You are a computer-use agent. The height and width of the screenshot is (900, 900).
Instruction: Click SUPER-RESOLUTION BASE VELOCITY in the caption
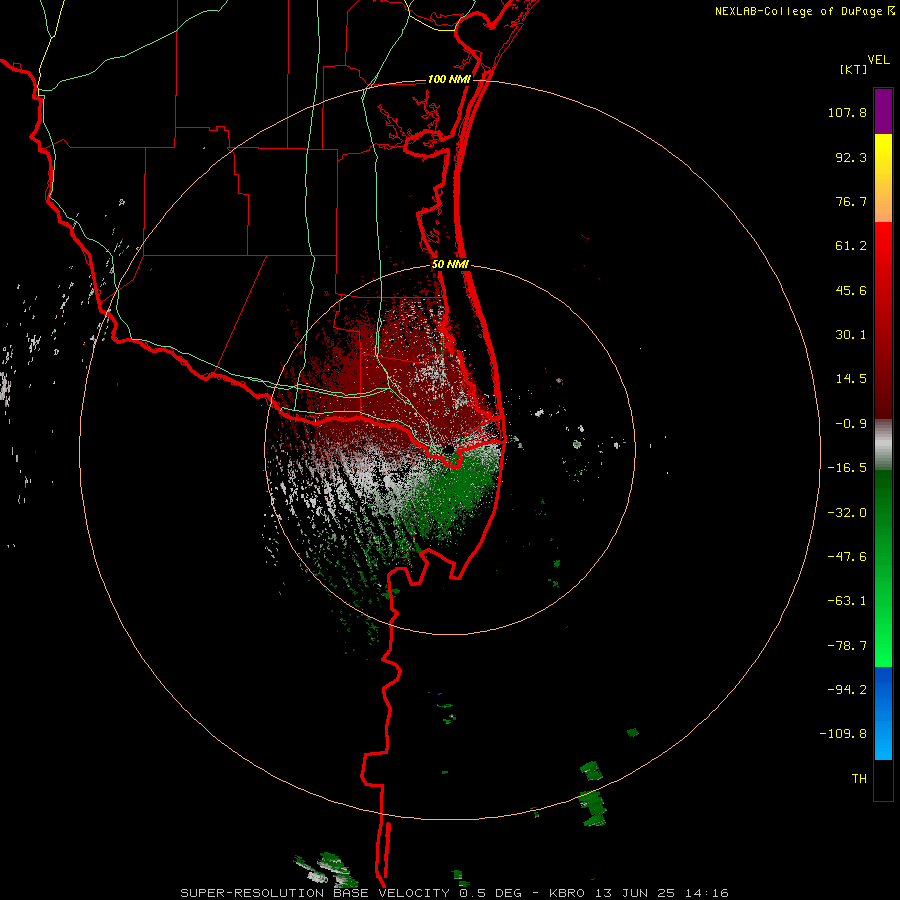315,893
